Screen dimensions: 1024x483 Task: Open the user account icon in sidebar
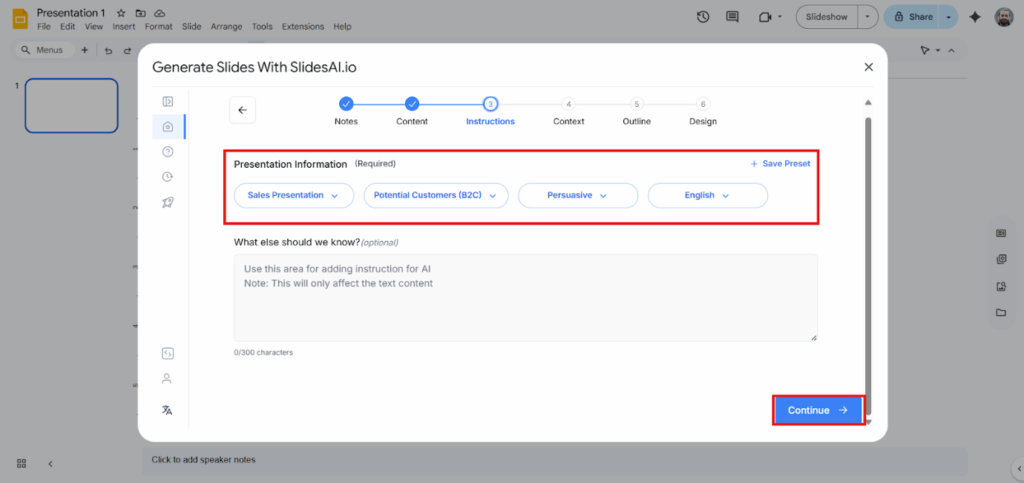(x=167, y=379)
